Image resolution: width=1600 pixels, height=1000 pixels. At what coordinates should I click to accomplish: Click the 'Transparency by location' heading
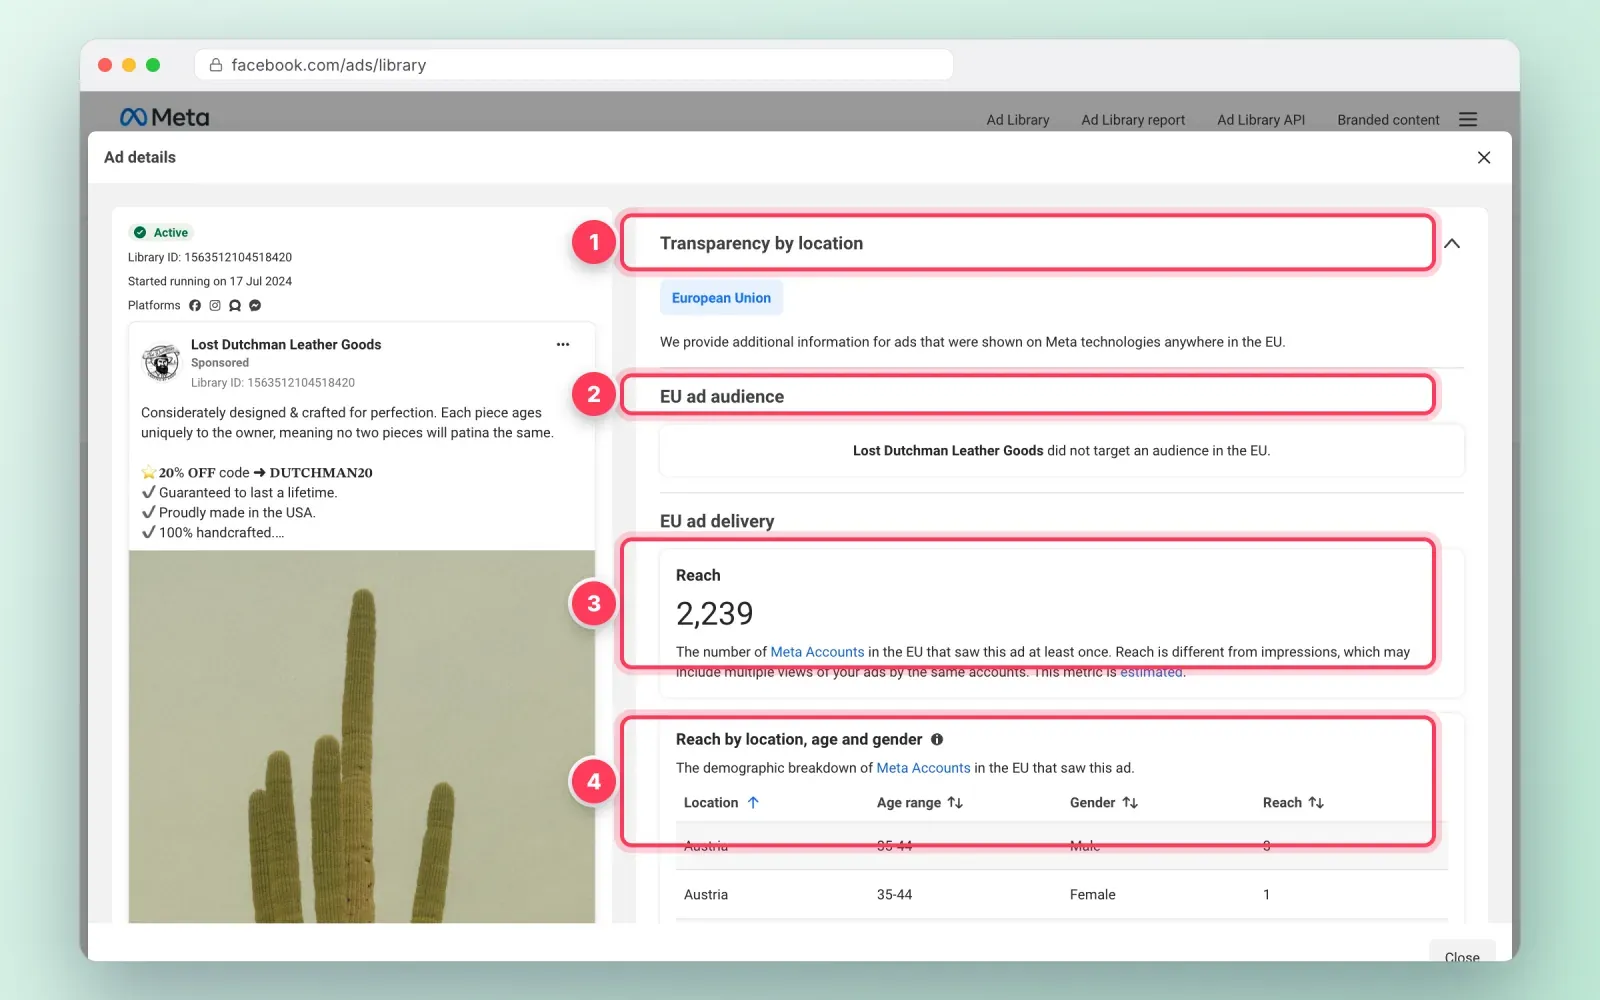coord(761,244)
